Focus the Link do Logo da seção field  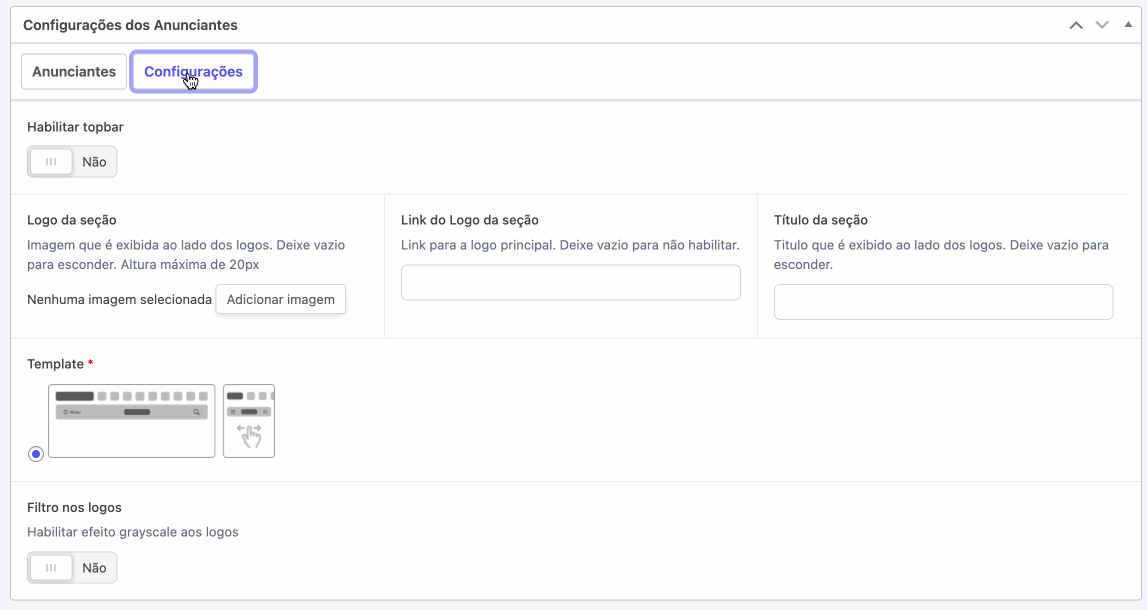[x=570, y=283]
